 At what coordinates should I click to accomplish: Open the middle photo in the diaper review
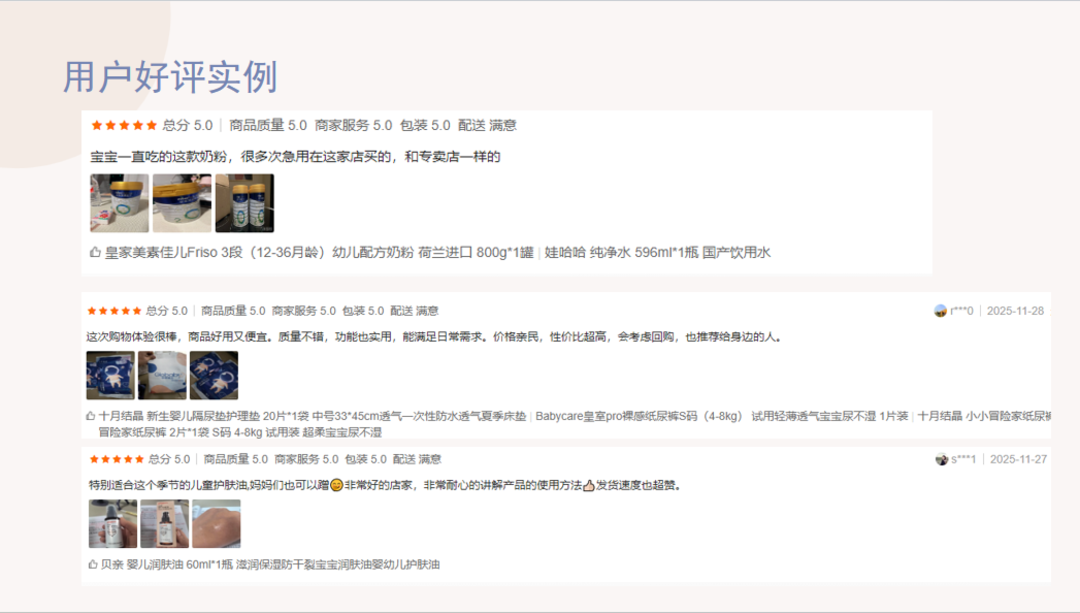point(162,375)
